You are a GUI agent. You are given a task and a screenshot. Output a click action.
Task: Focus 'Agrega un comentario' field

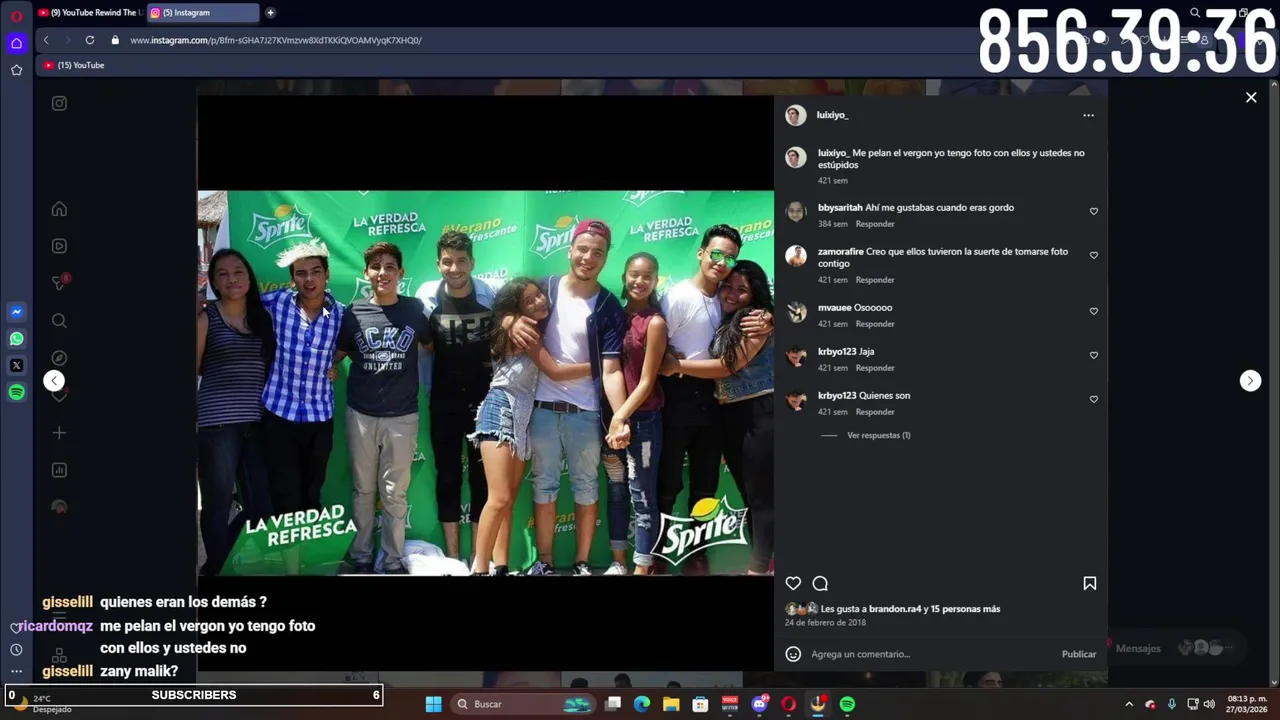(930, 654)
